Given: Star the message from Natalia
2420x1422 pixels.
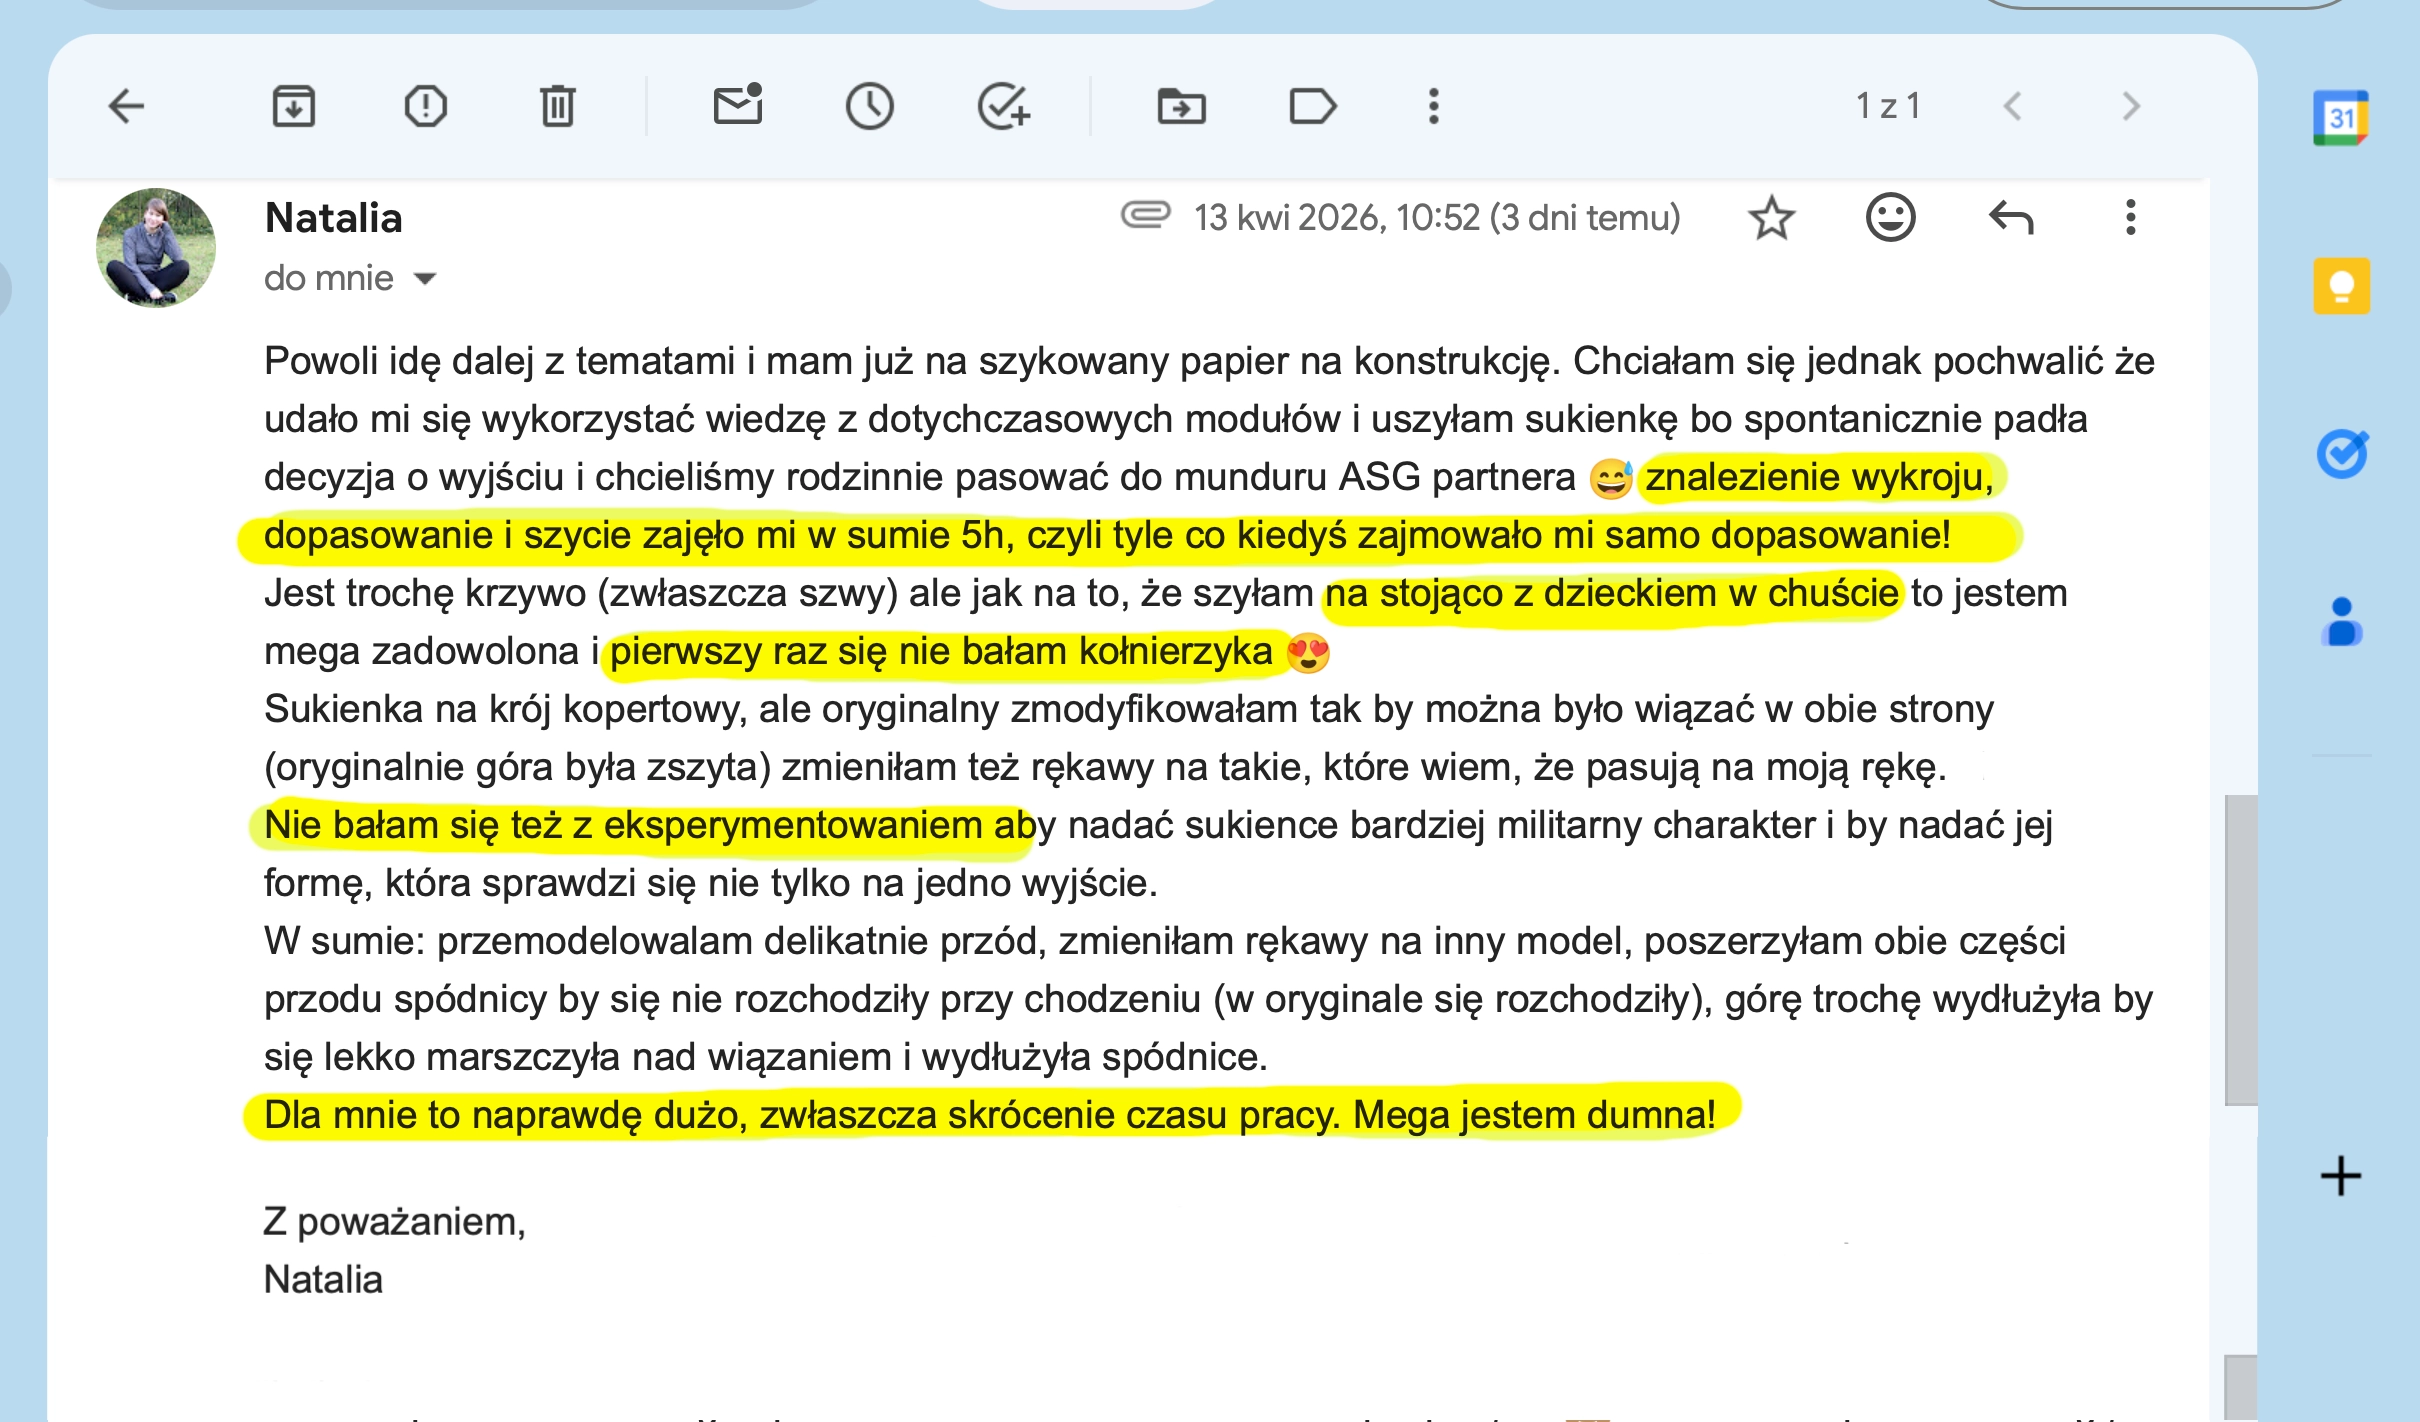Looking at the screenshot, I should 1772,218.
